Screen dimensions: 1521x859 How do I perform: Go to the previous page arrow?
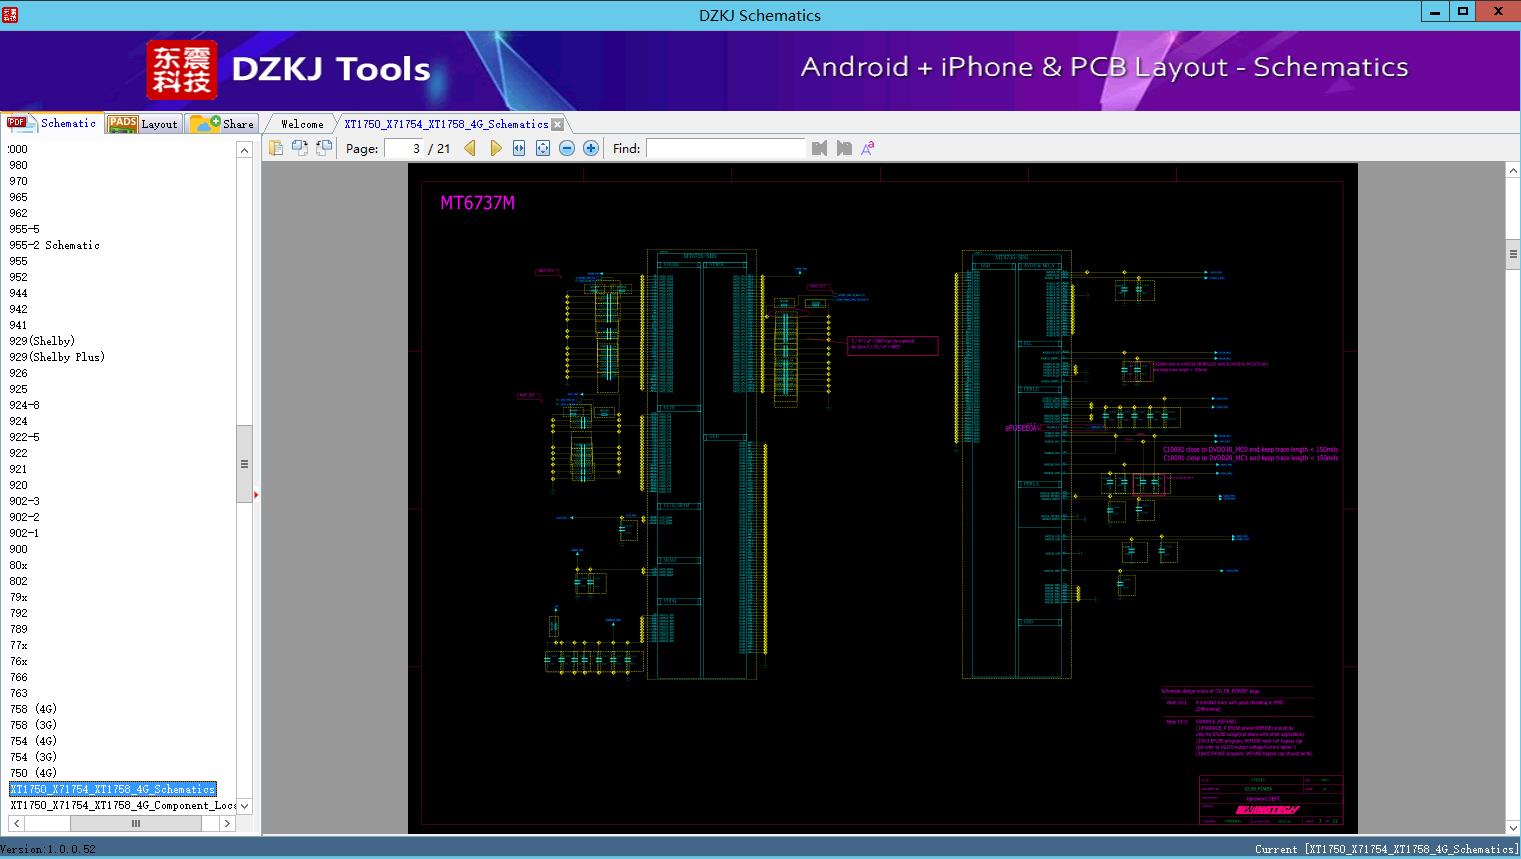coord(470,148)
